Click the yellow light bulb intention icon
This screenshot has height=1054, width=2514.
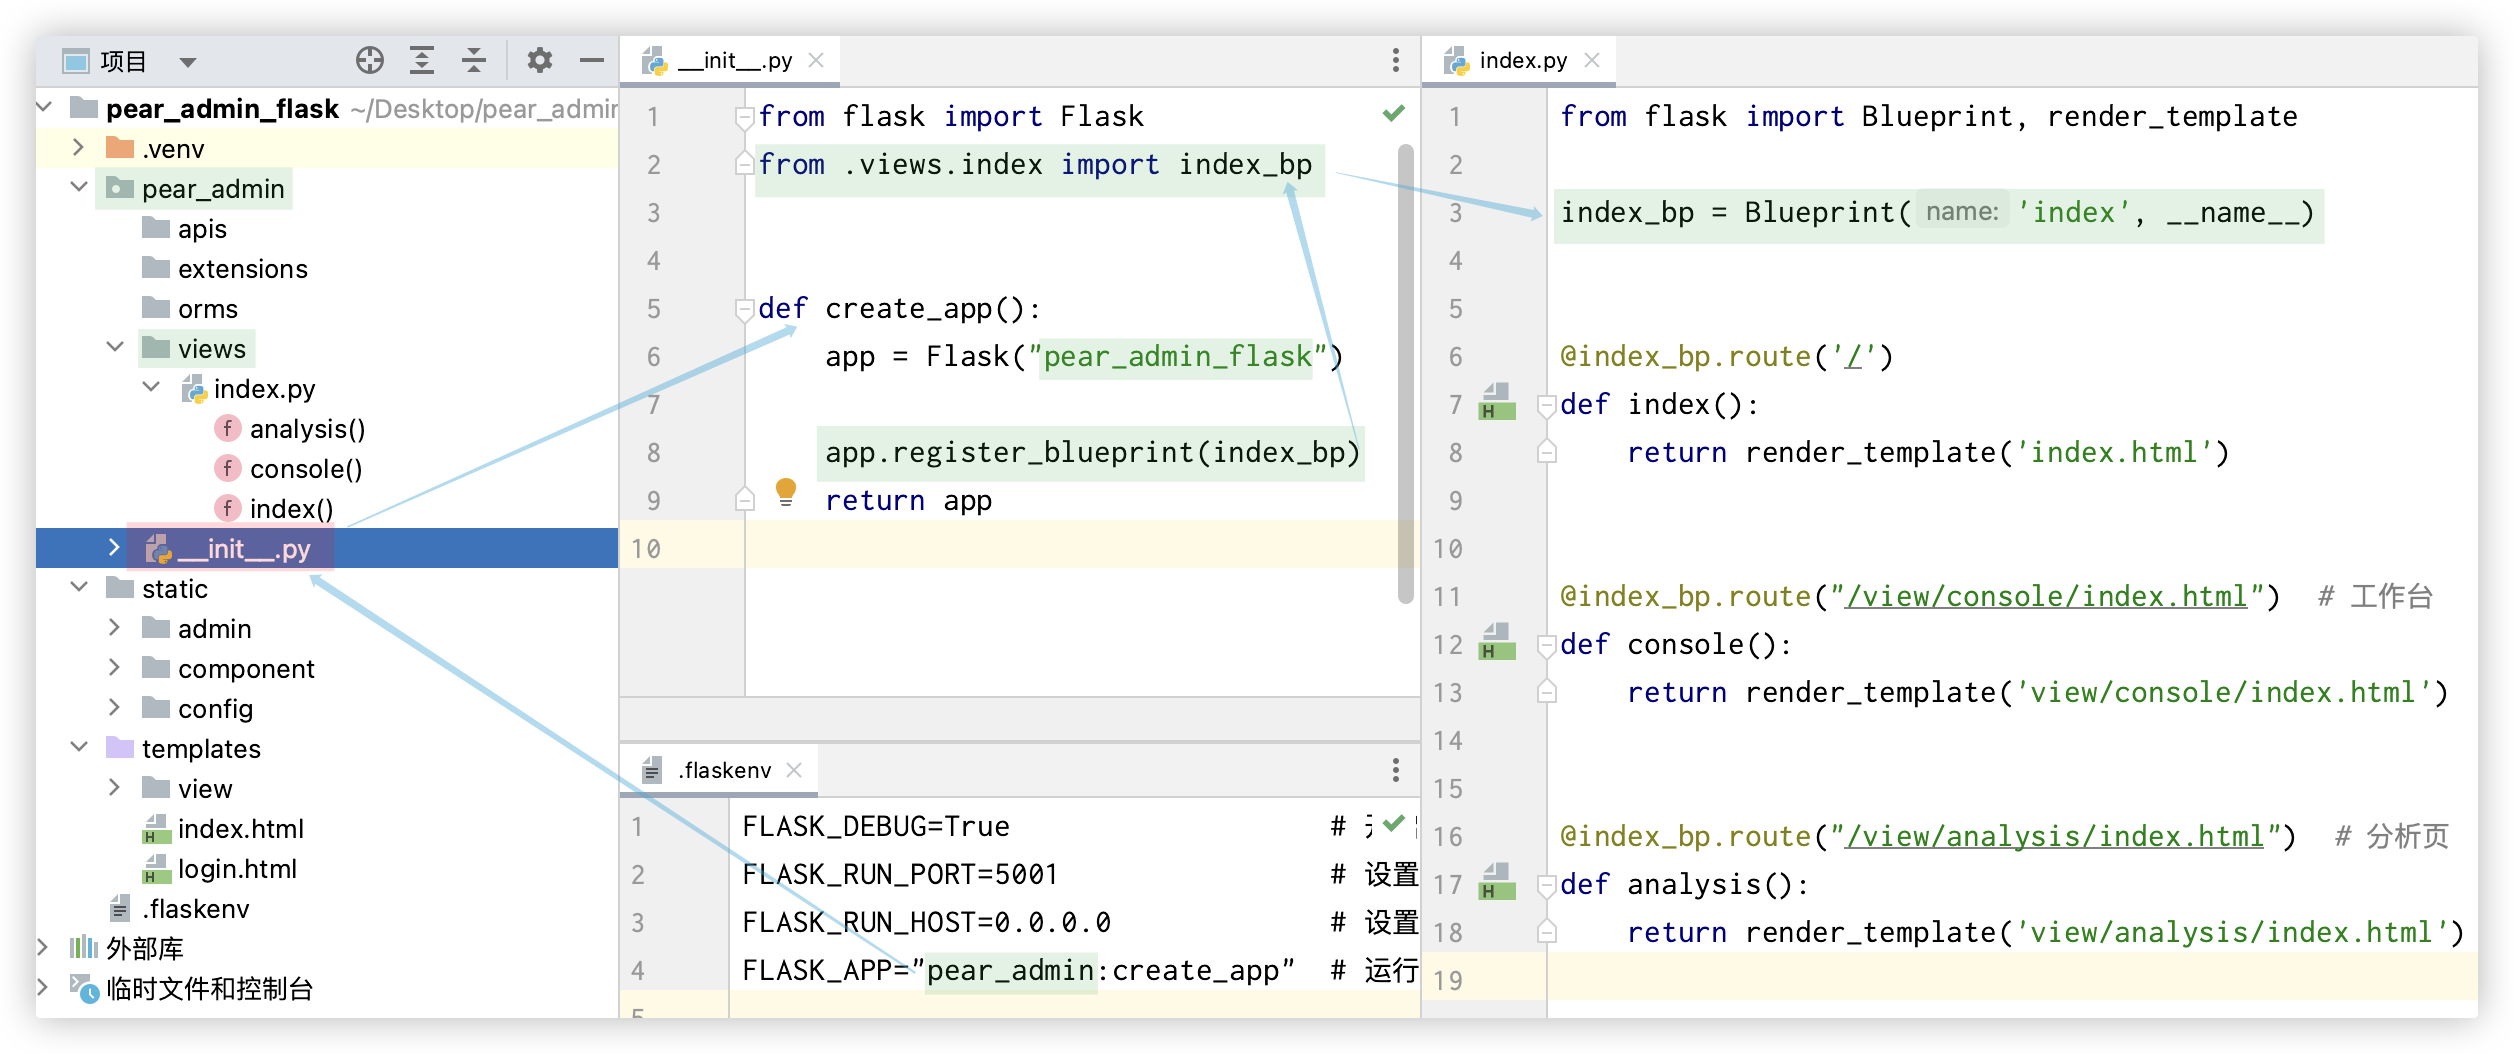pyautogui.click(x=786, y=491)
